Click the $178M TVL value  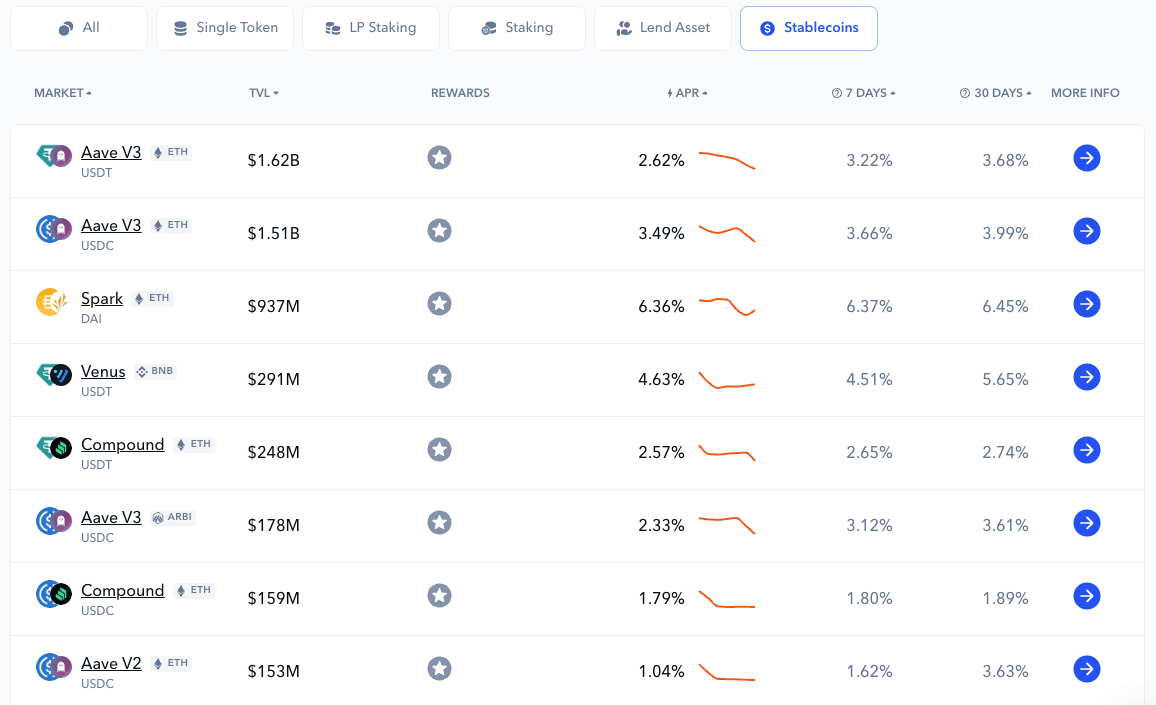274,525
